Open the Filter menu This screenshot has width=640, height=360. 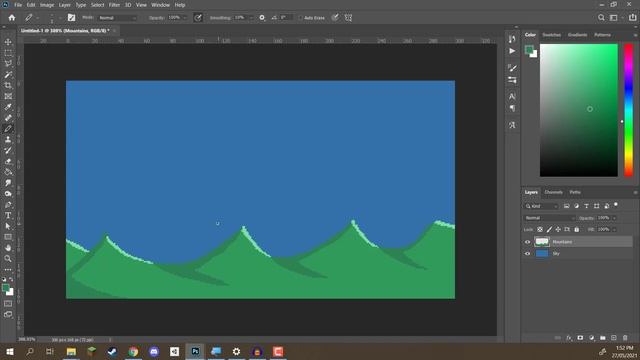114,5
